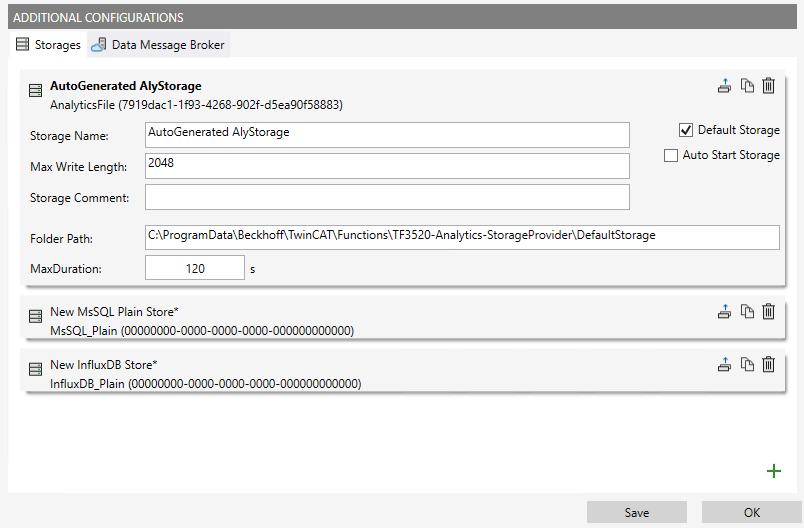Open the Data Message Broker tab
The height and width of the screenshot is (528, 804).
tap(158, 45)
